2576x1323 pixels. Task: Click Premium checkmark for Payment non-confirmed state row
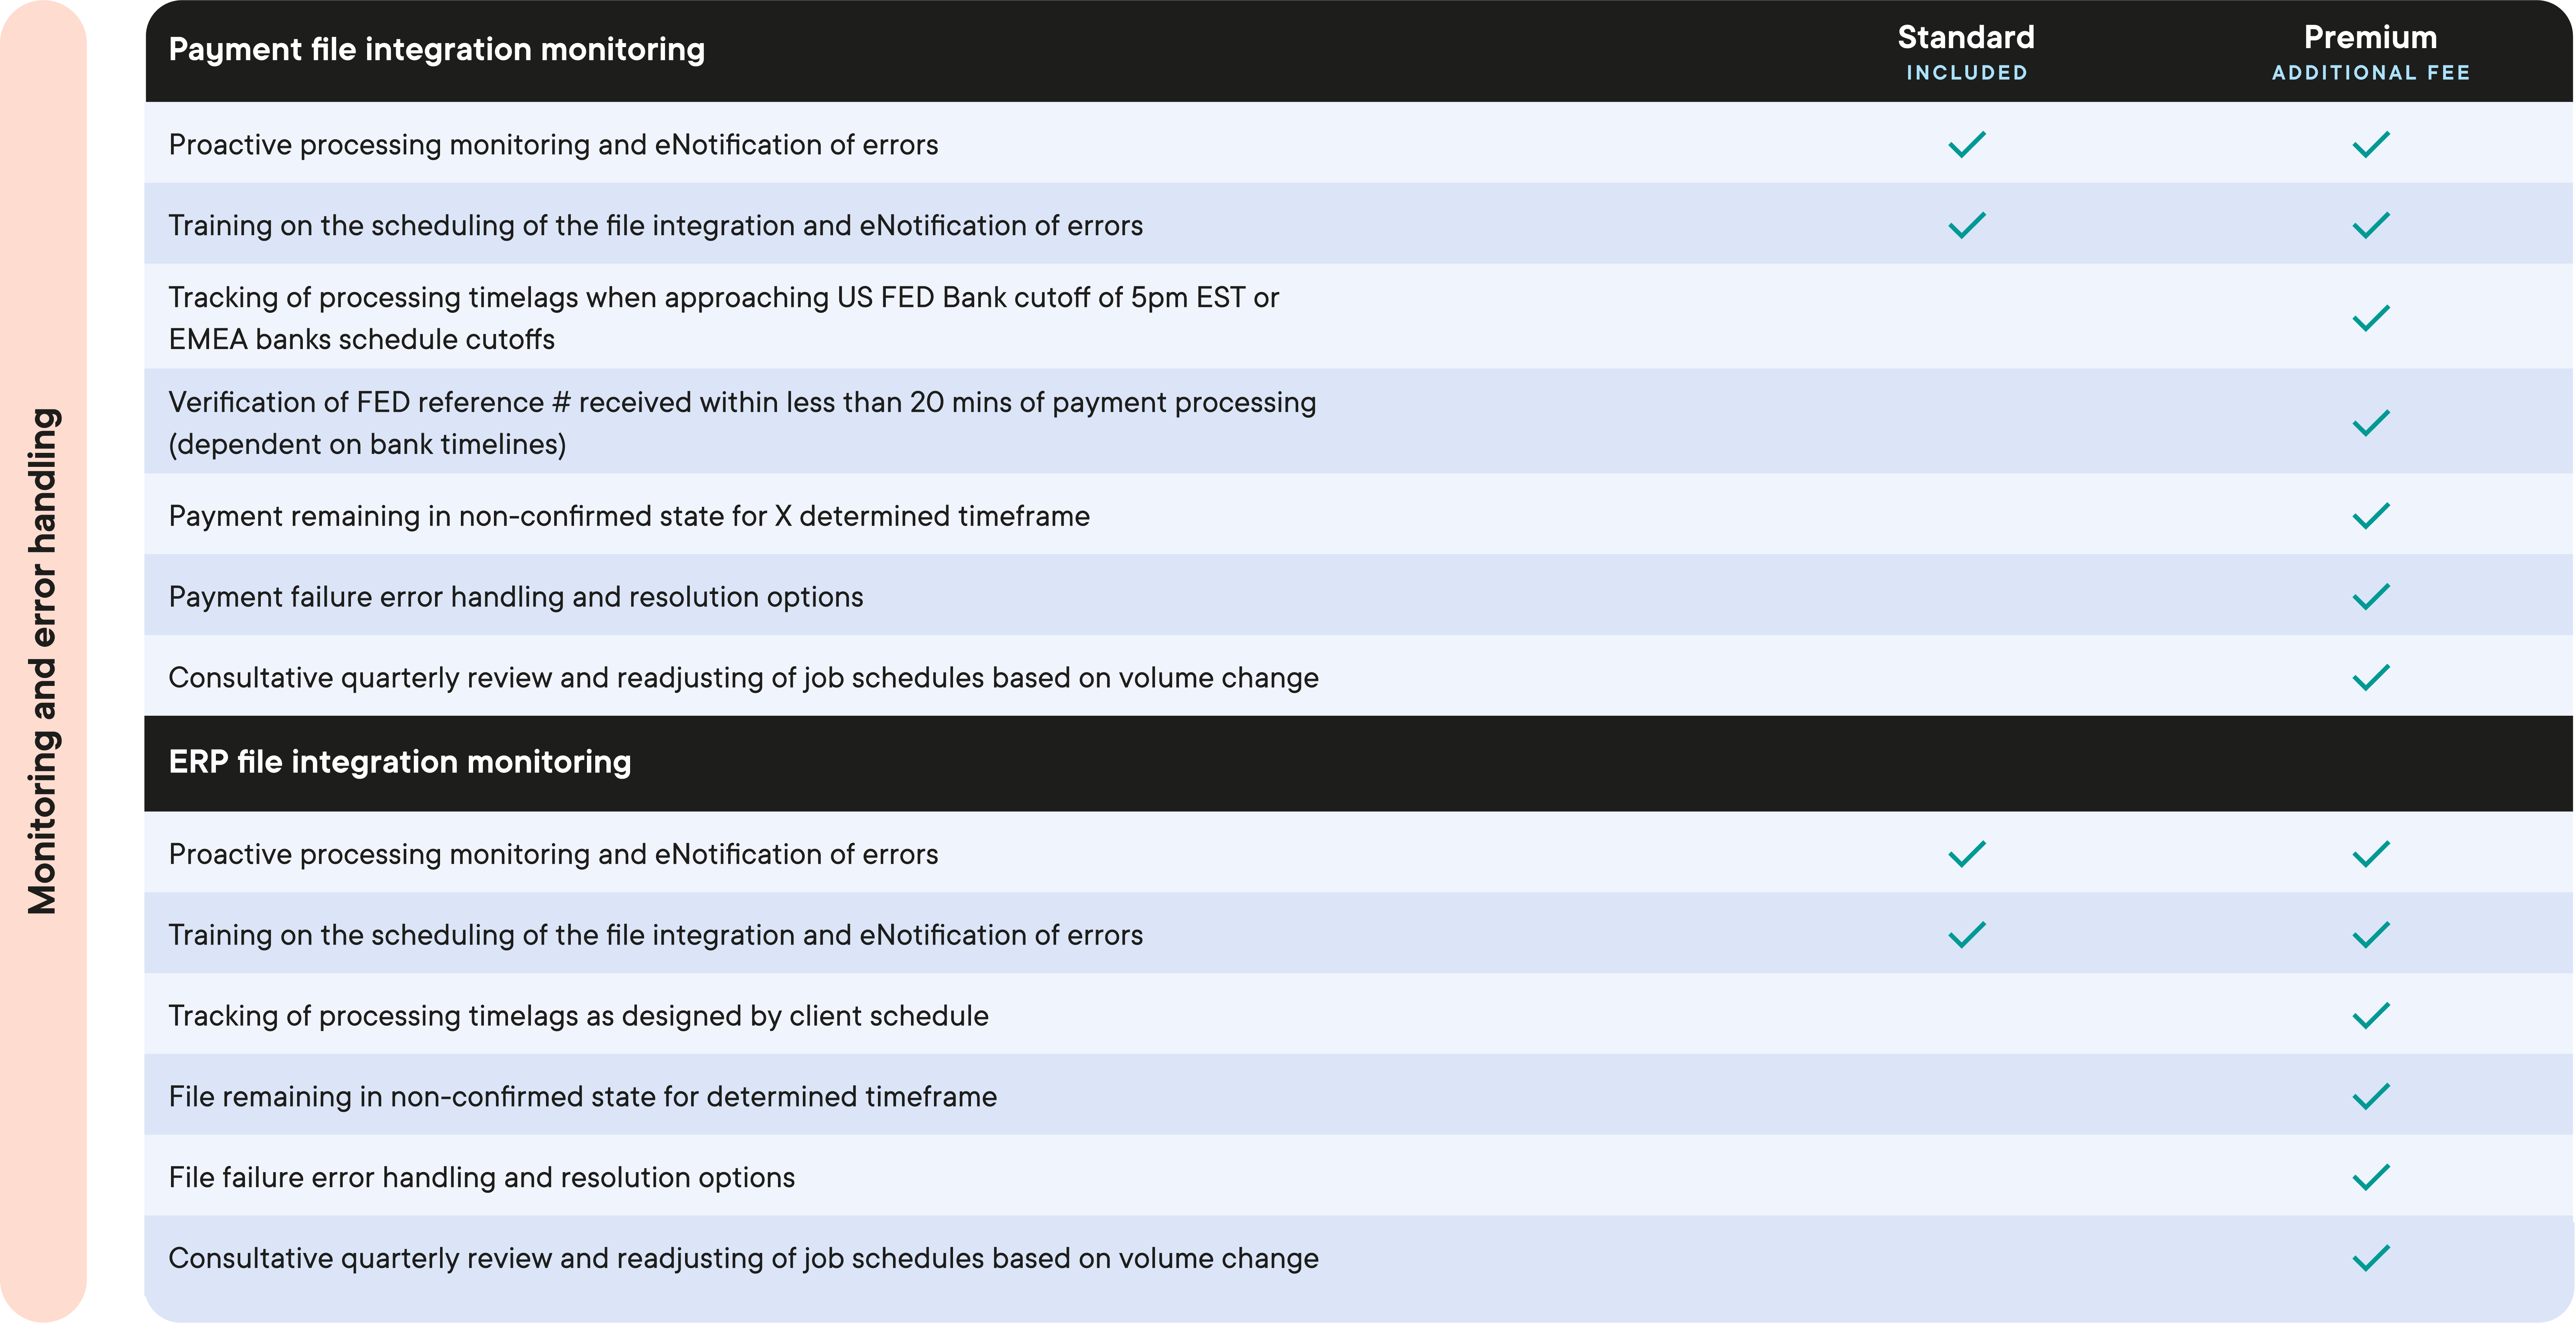click(x=2370, y=516)
